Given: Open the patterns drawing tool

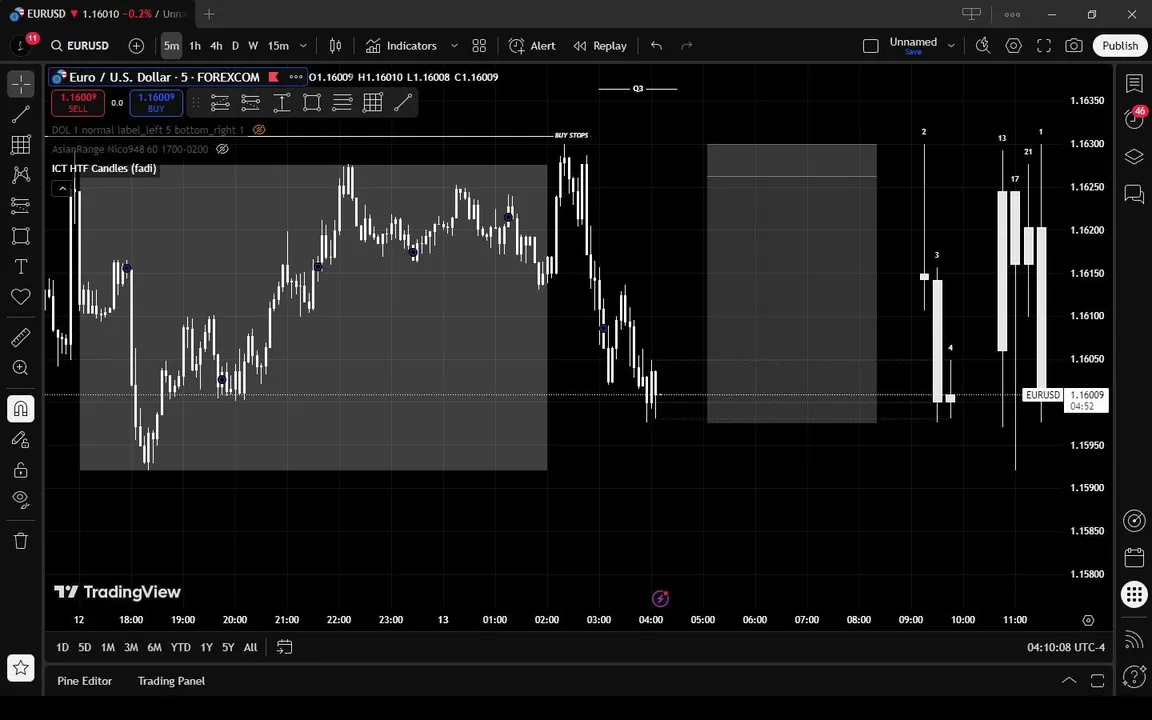Looking at the screenshot, I should [x=21, y=174].
